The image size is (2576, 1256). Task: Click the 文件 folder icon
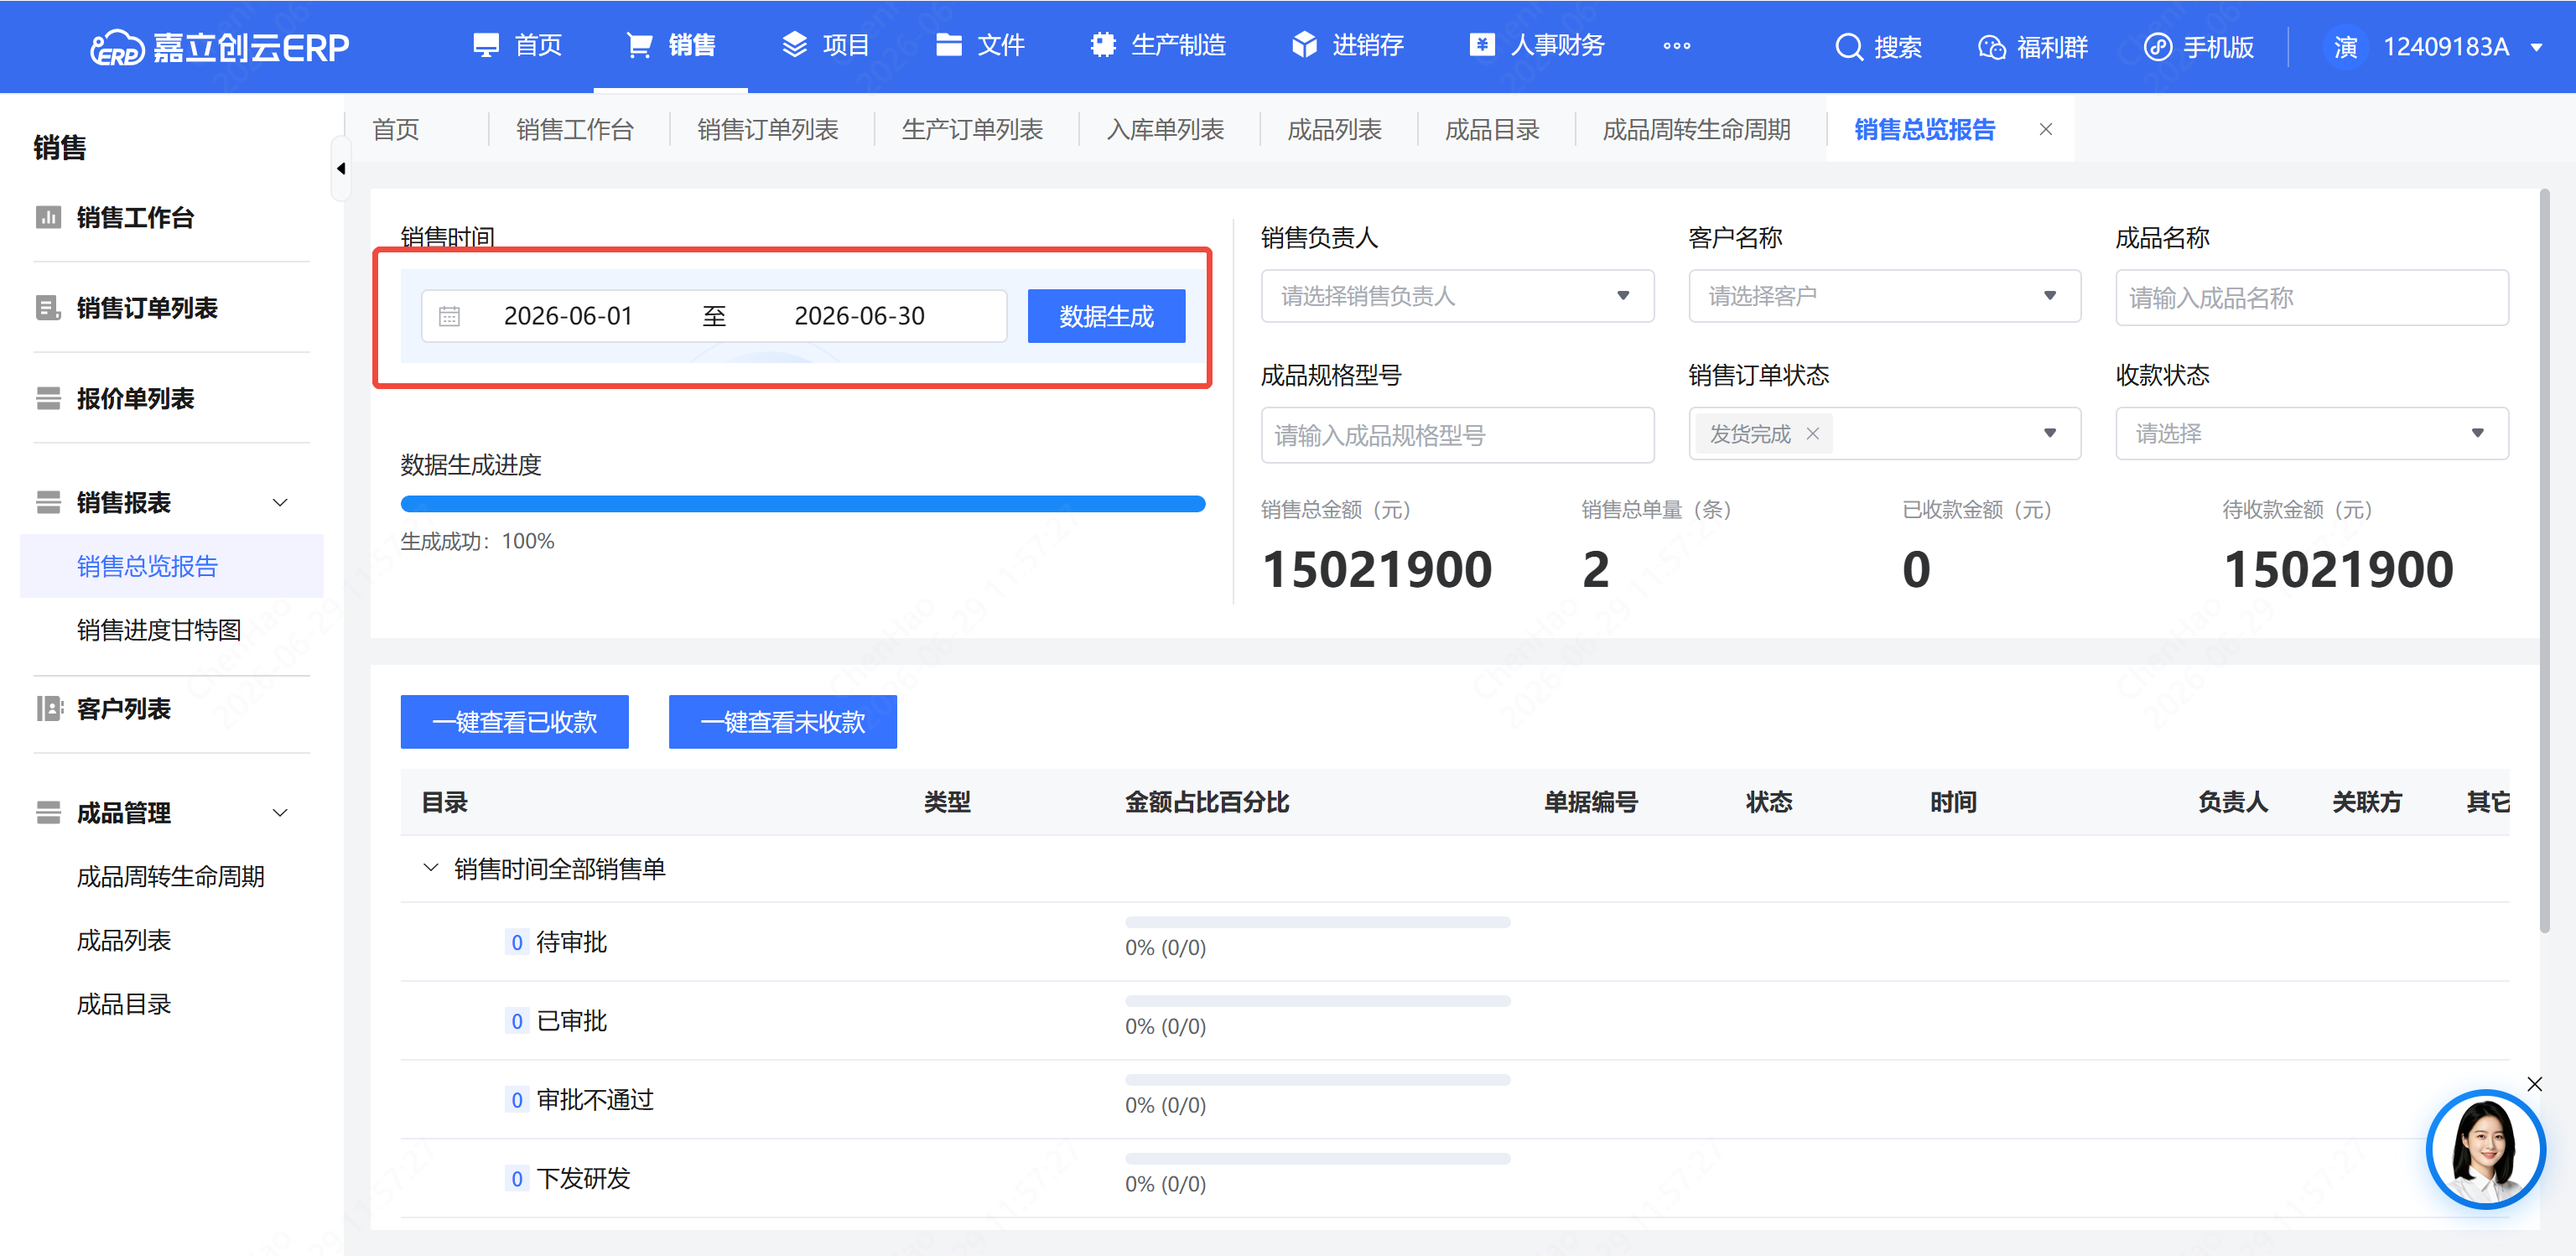948,45
